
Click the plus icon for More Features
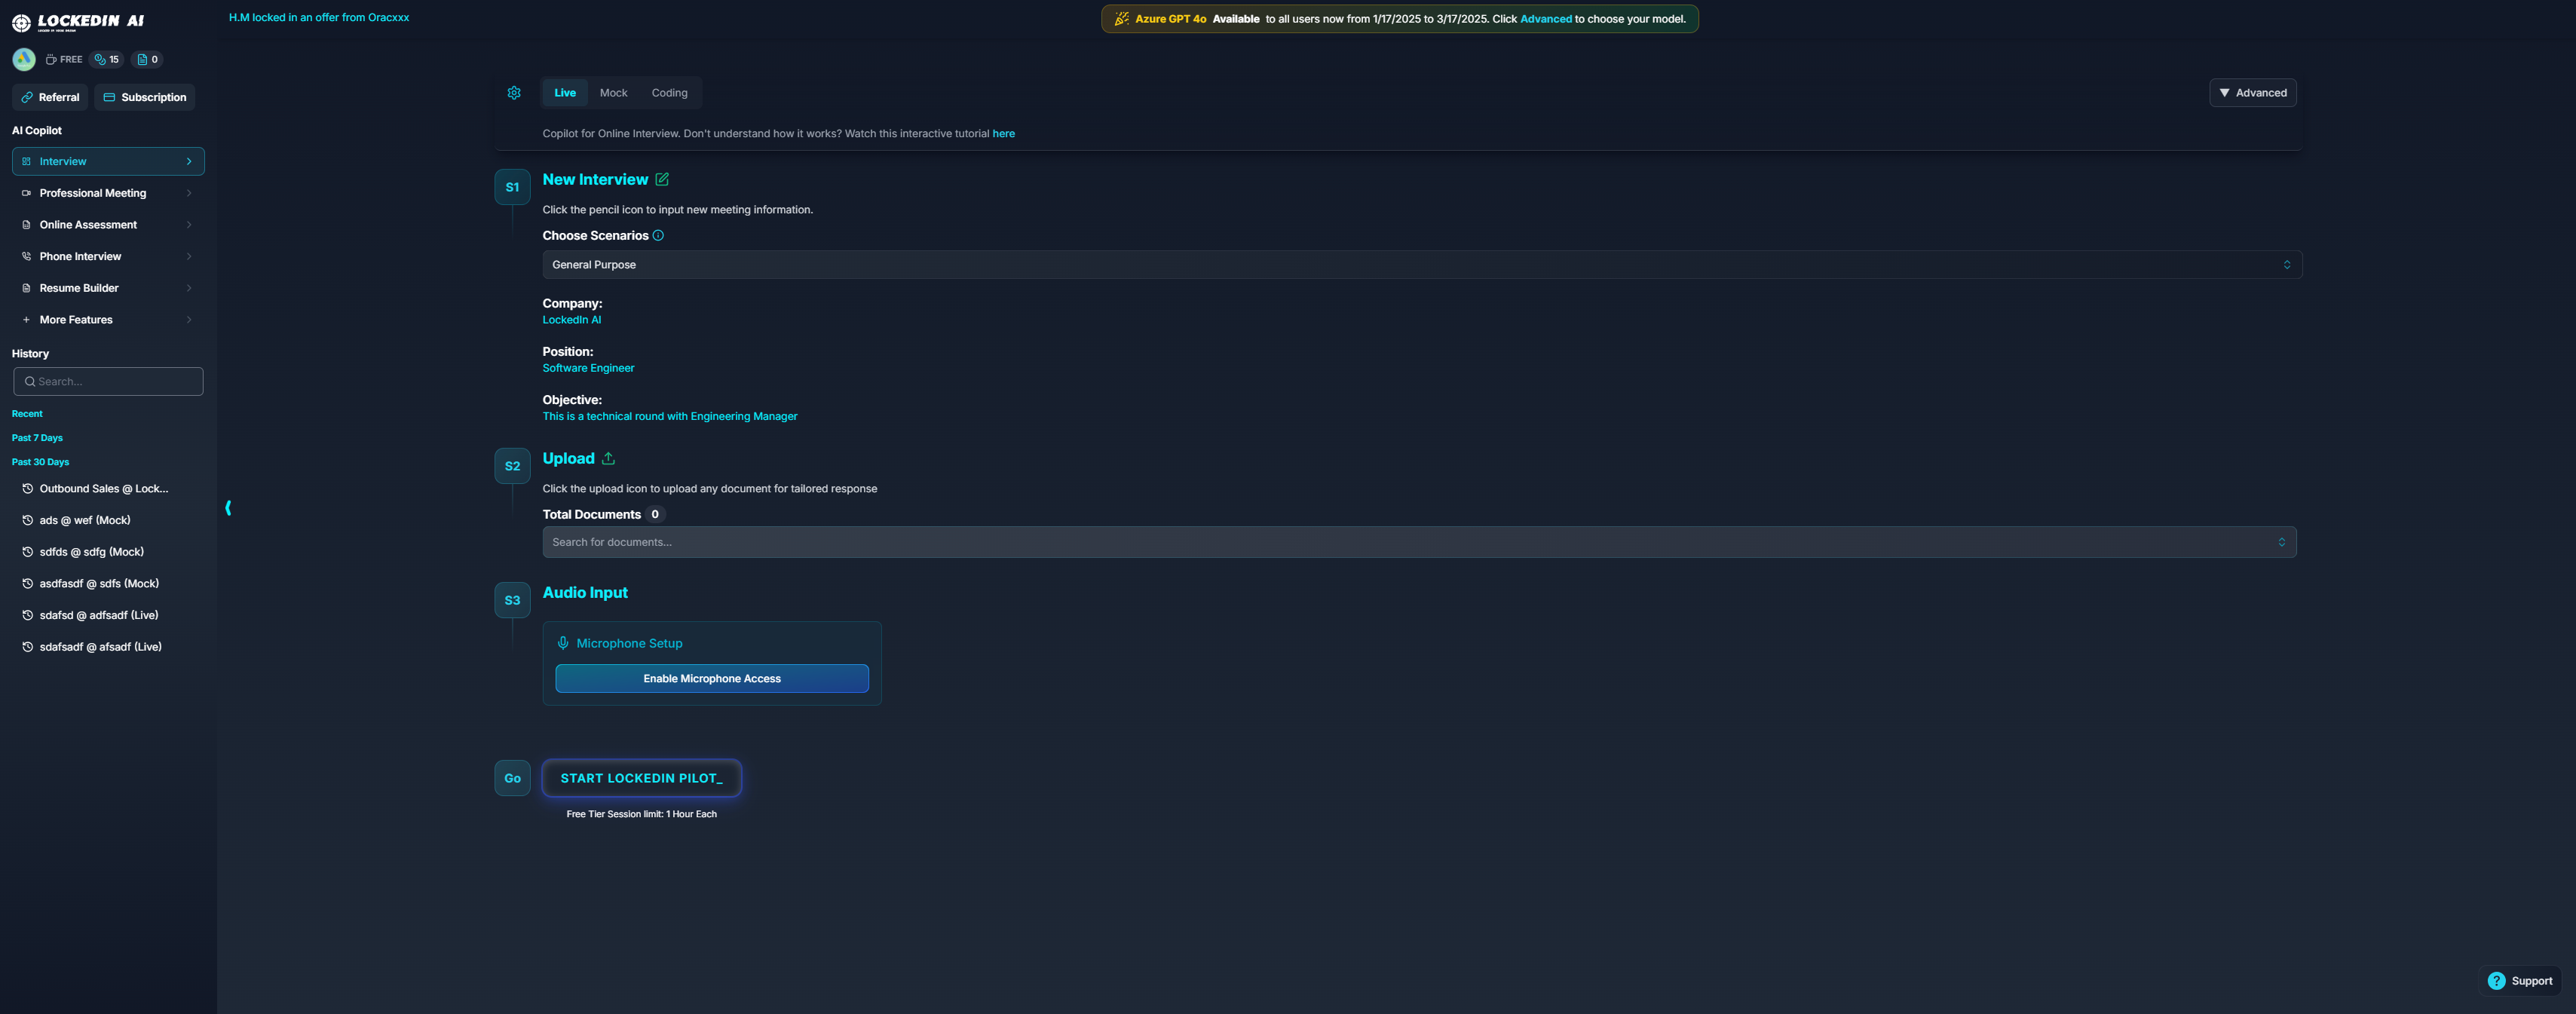26,320
